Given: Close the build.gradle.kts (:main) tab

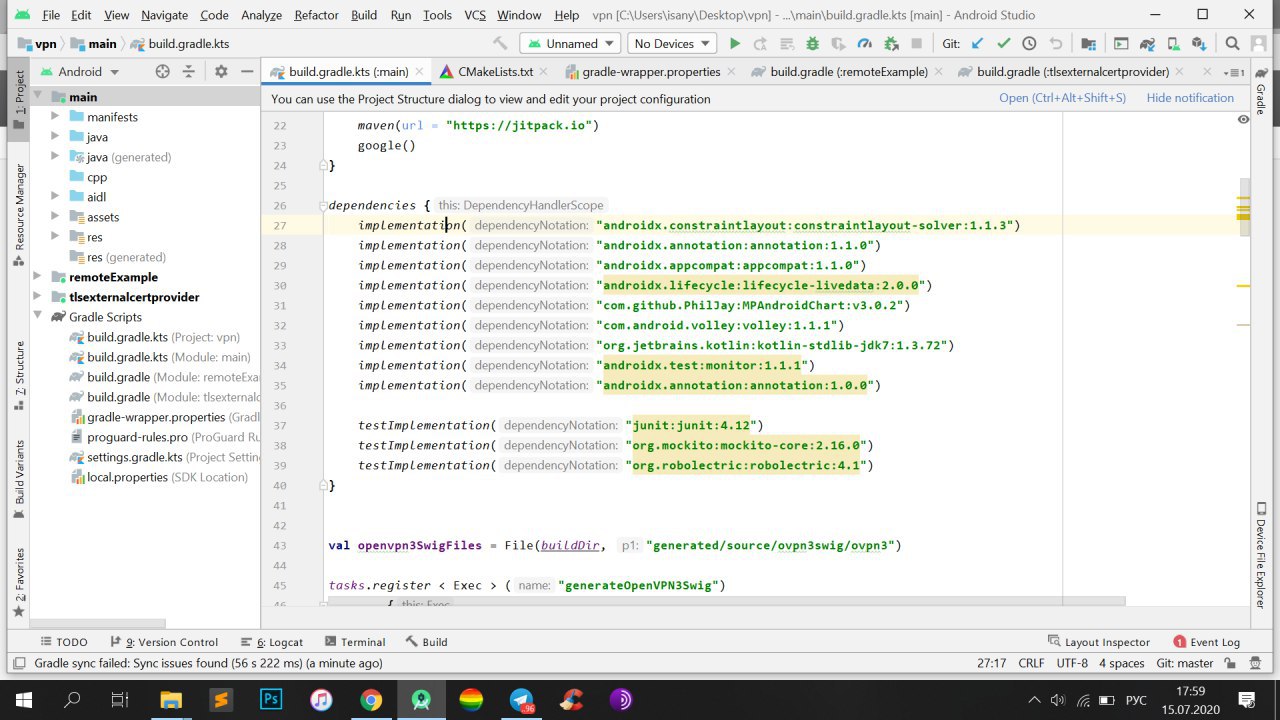Looking at the screenshot, I should click(419, 72).
